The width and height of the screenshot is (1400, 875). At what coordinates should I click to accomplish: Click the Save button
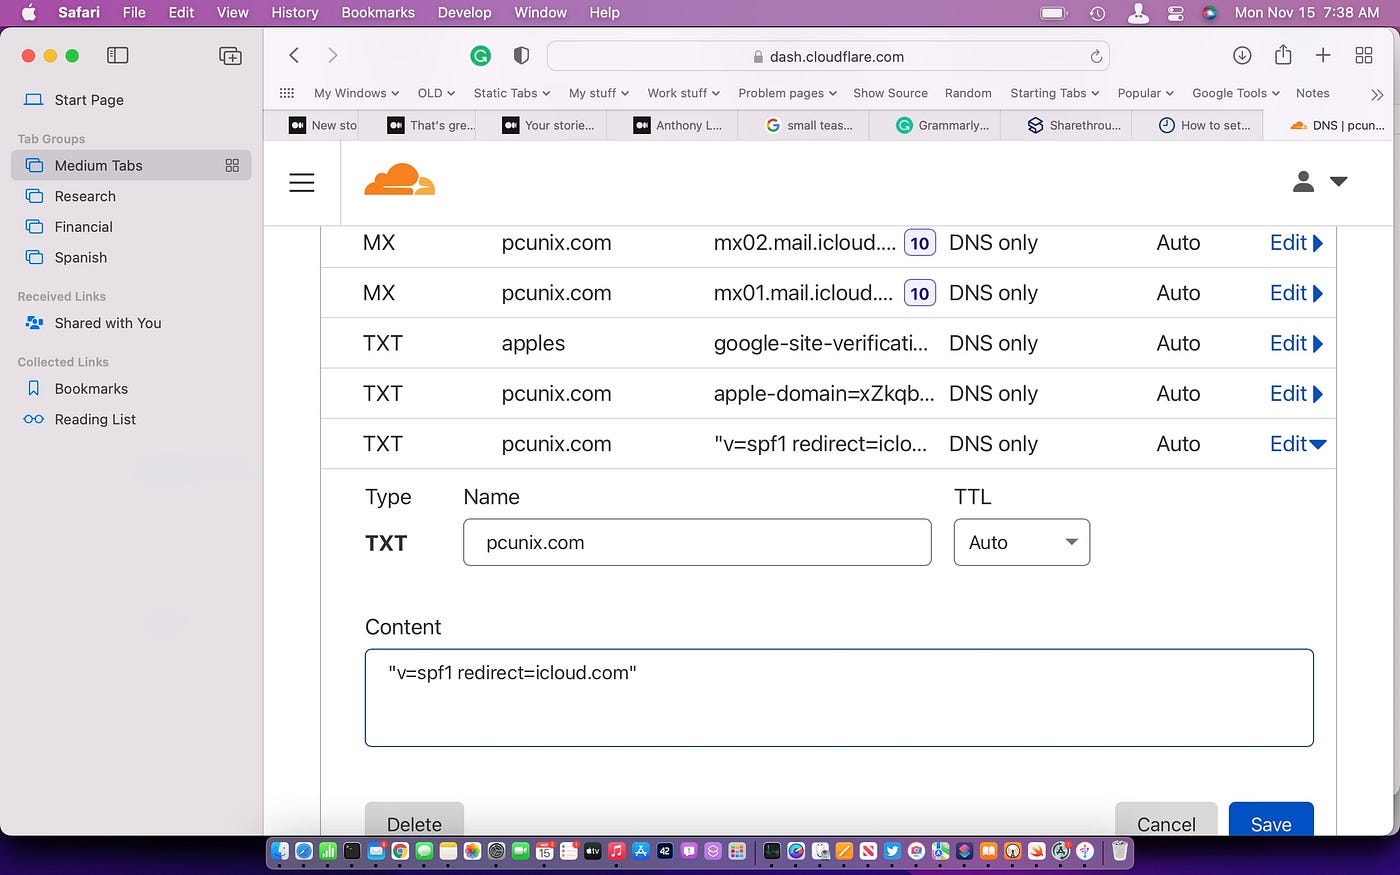click(x=1271, y=820)
